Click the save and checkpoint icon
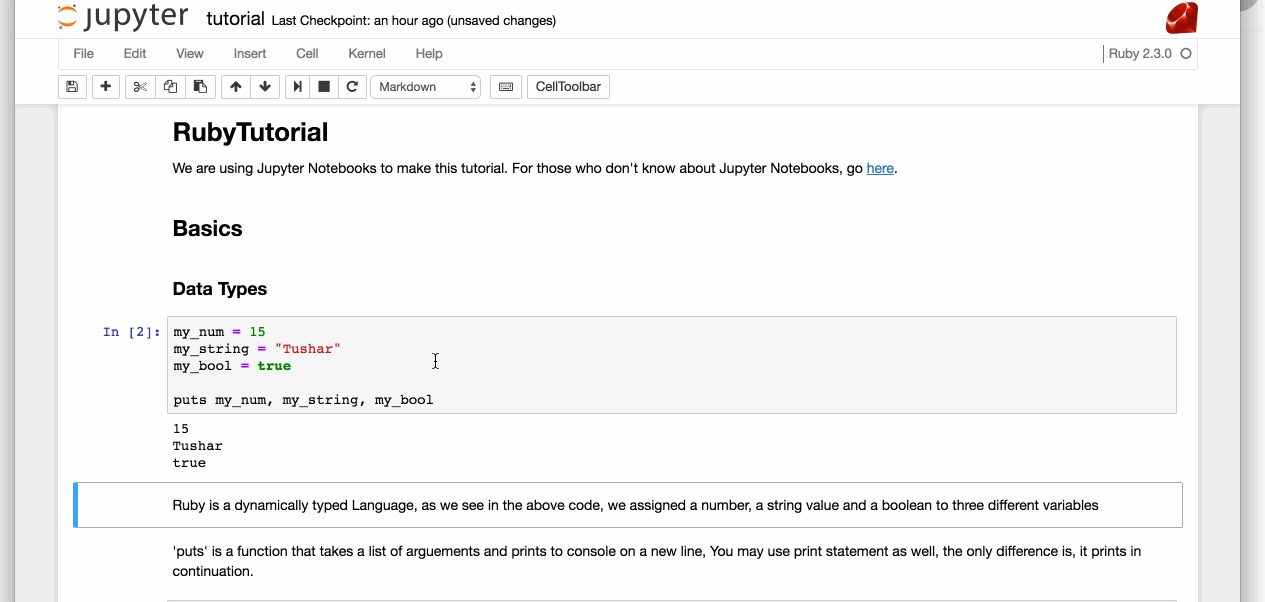This screenshot has height=602, width=1265. (72, 87)
